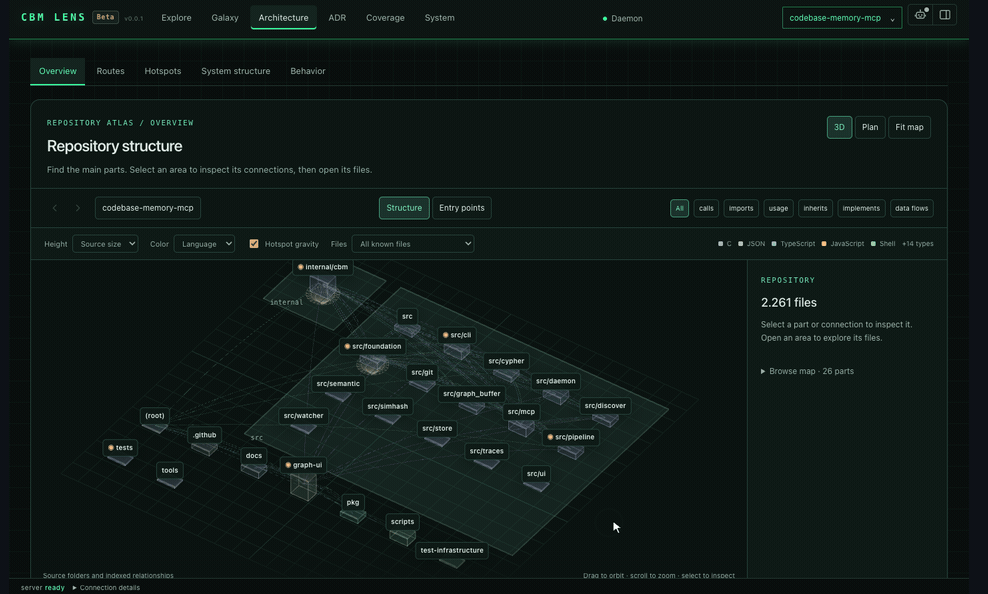Open the Files All known files dropdown

(413, 244)
